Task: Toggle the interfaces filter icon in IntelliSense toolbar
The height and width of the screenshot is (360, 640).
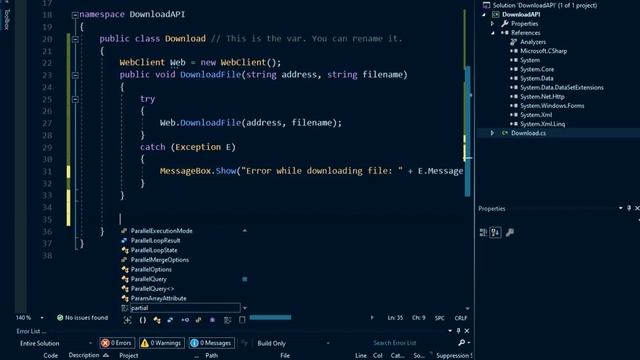Action: click(185, 320)
